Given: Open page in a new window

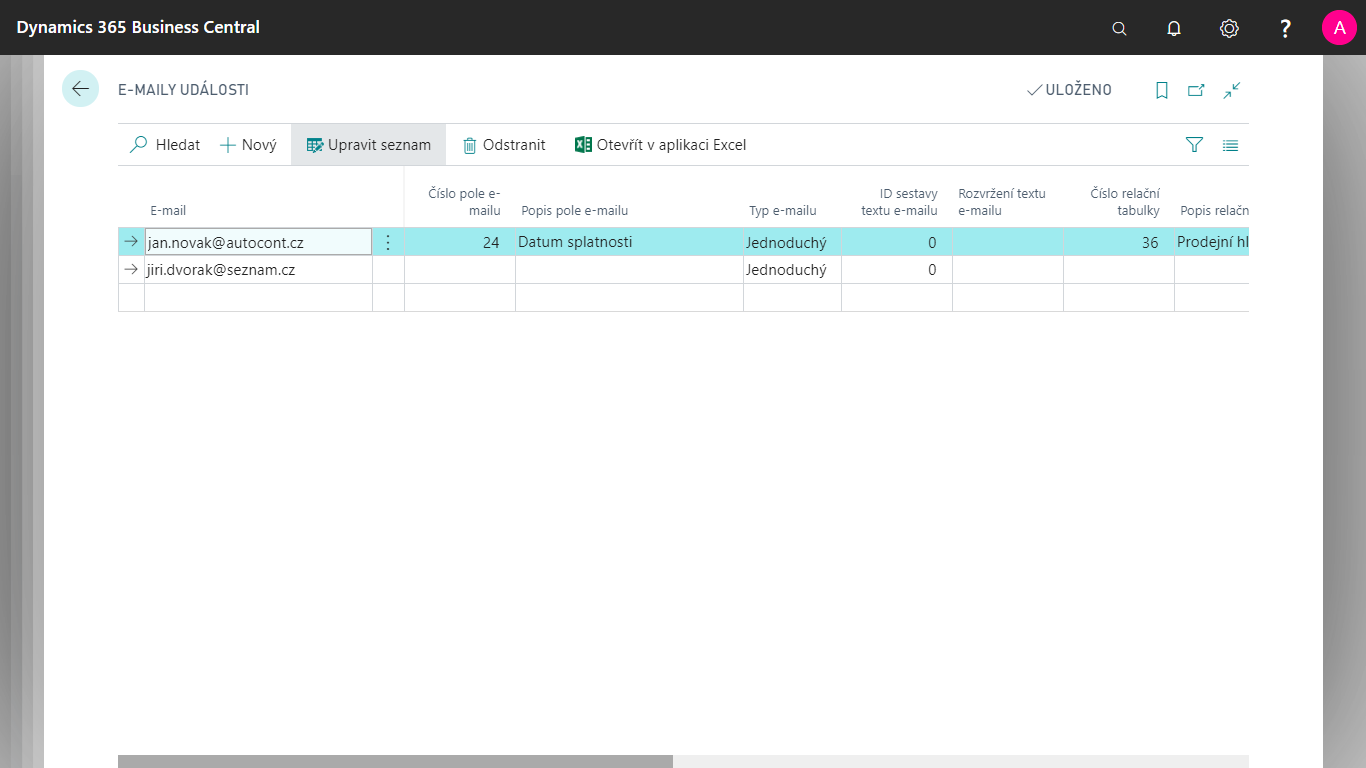Looking at the screenshot, I should click(x=1196, y=90).
